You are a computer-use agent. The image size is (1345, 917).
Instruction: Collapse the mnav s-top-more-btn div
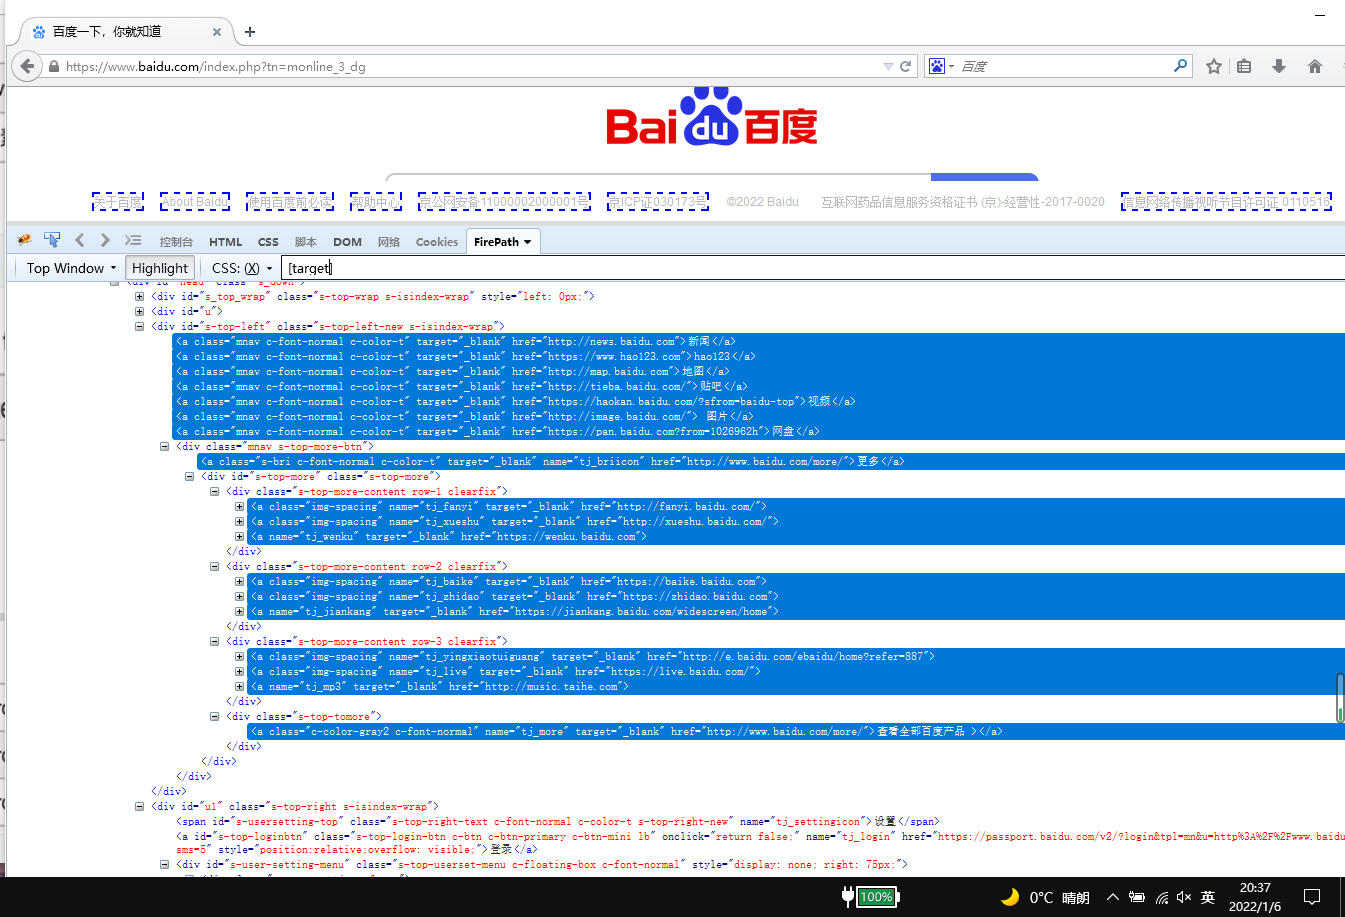(165, 446)
